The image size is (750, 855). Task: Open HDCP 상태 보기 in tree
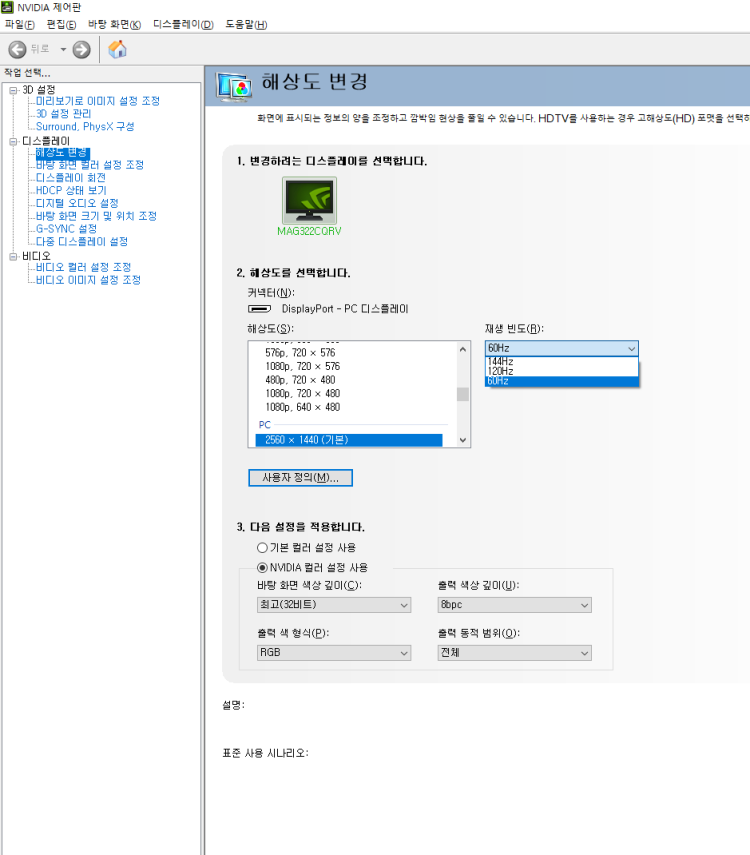71,190
